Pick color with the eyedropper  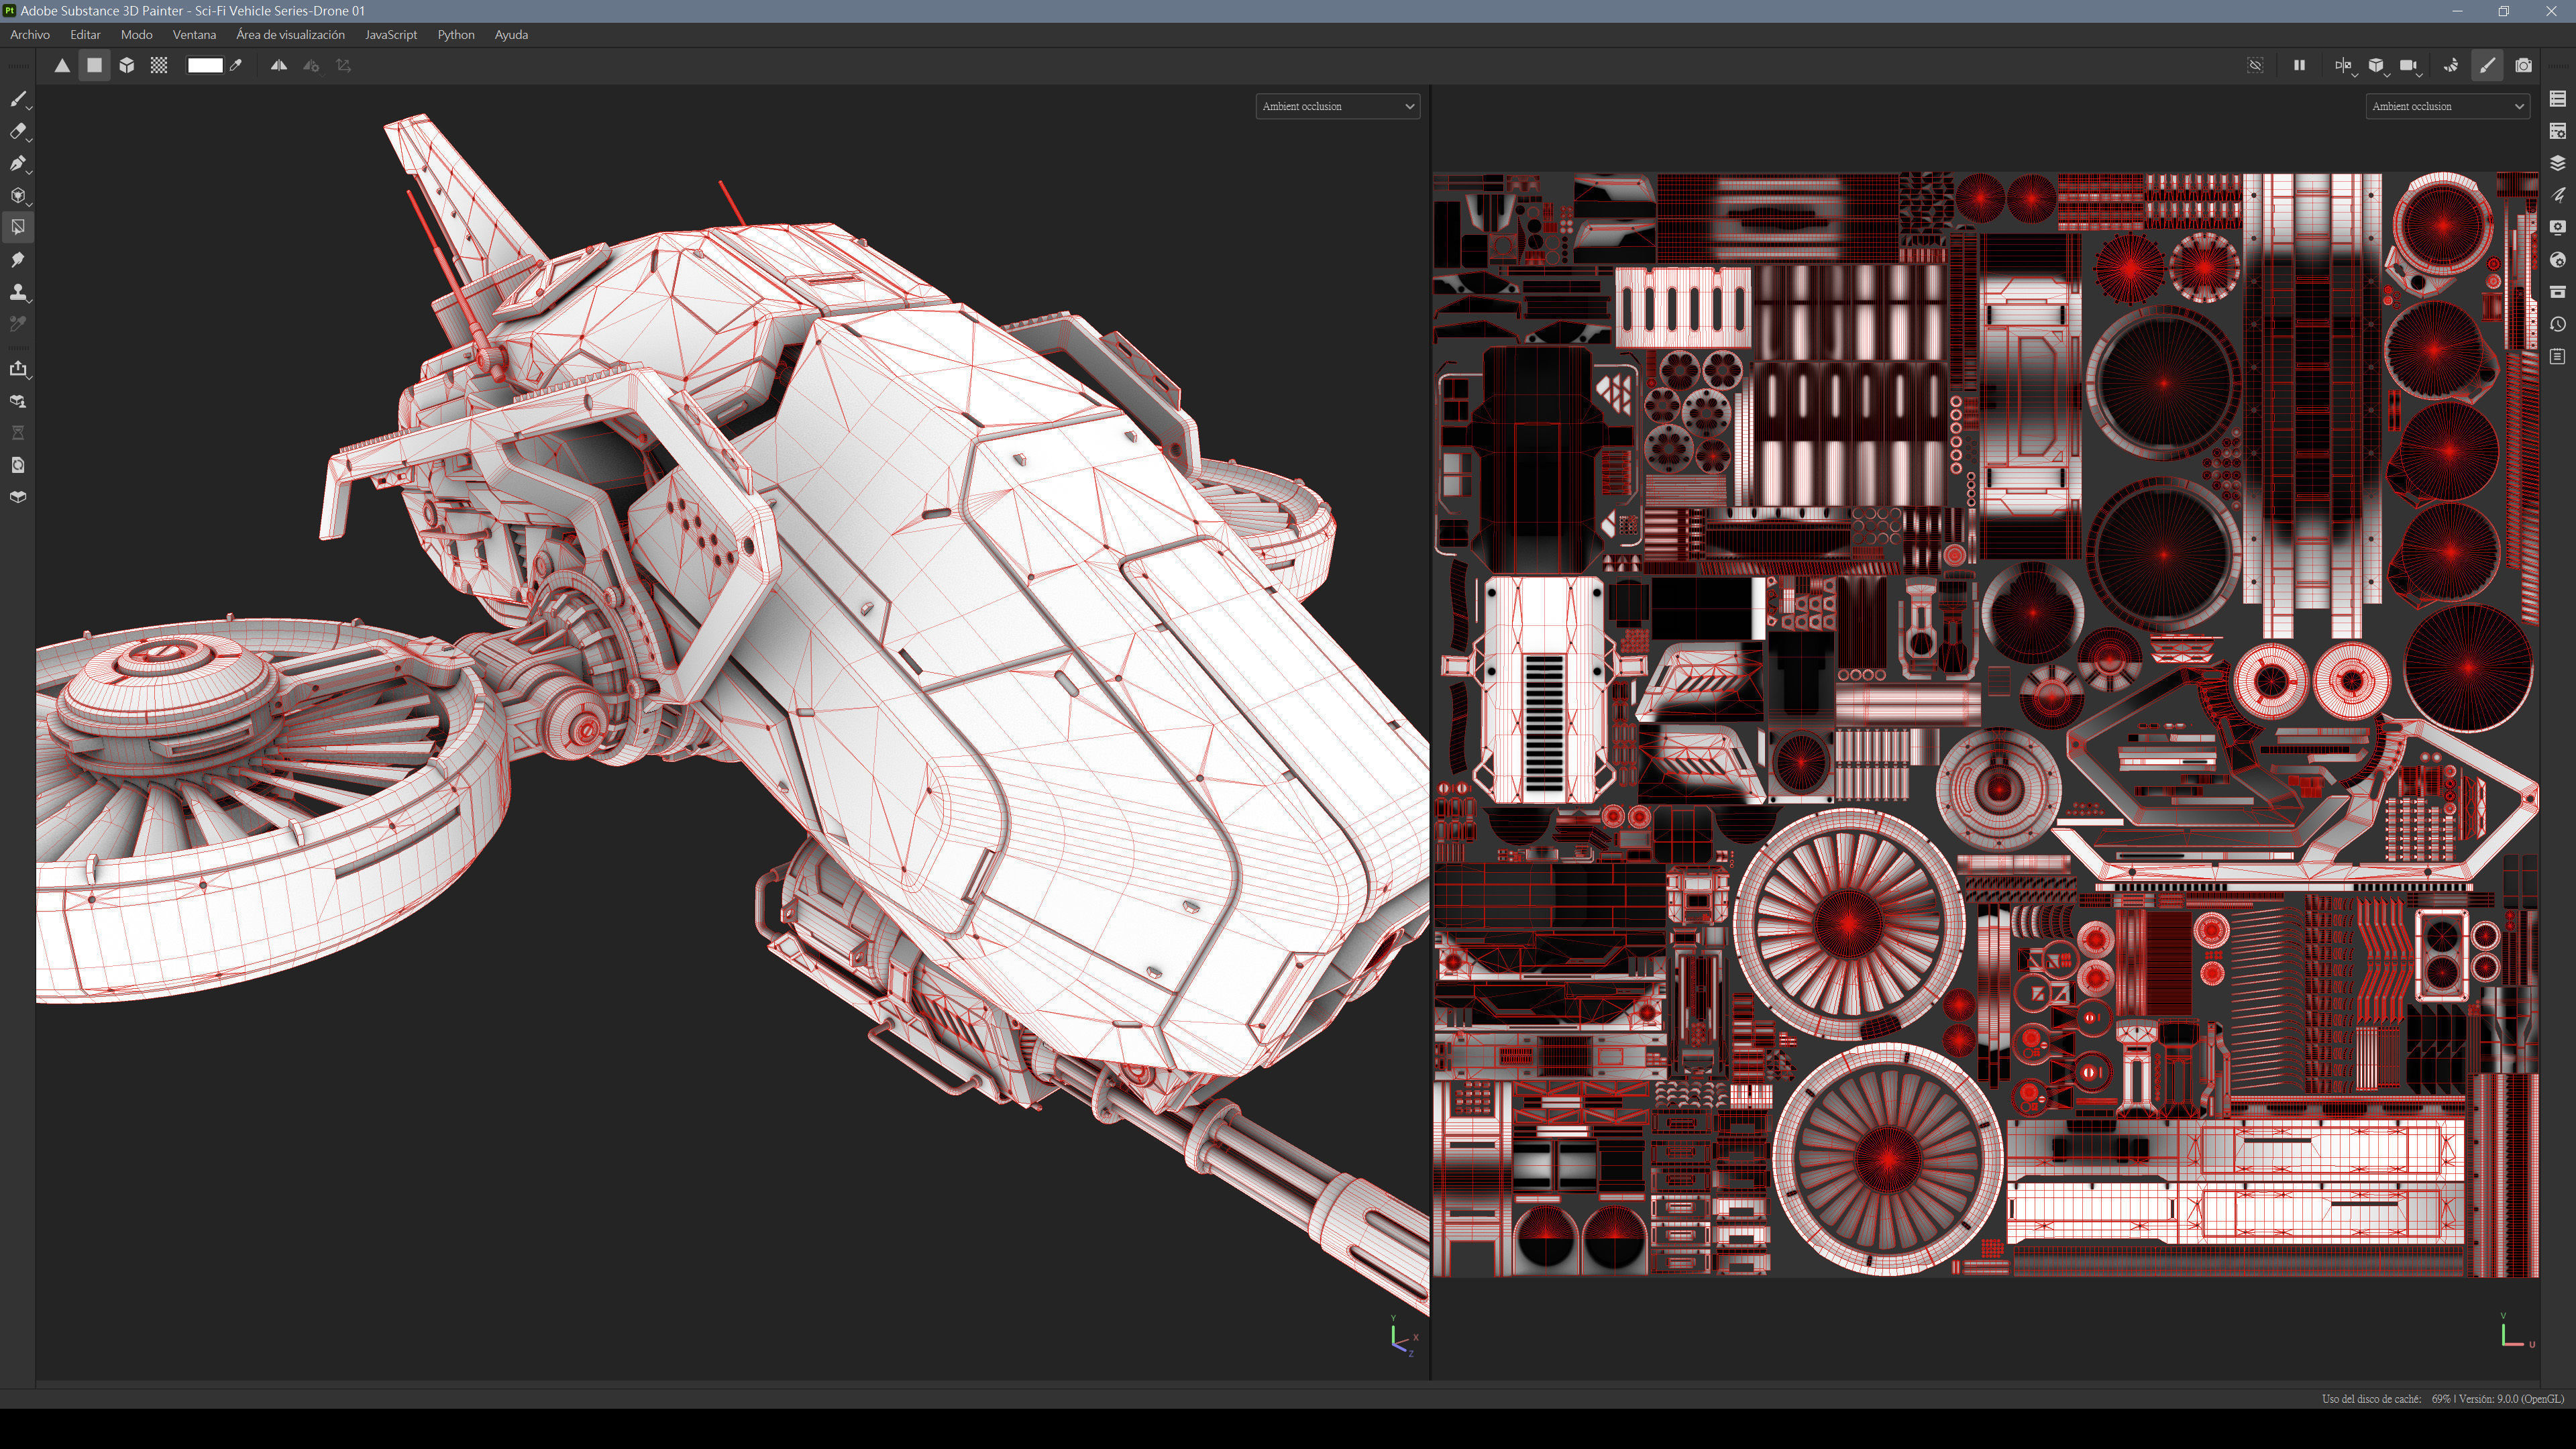pyautogui.click(x=236, y=66)
